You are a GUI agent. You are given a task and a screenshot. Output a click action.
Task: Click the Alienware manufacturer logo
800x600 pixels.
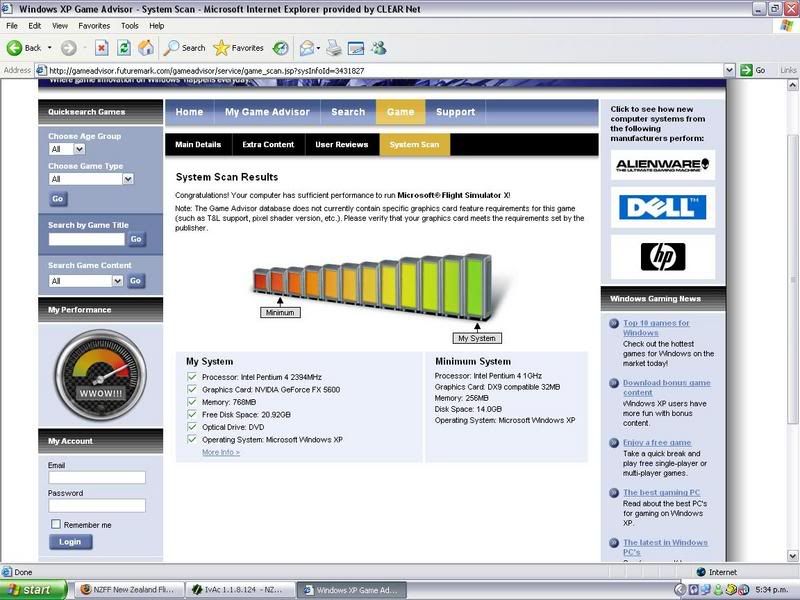pos(663,164)
